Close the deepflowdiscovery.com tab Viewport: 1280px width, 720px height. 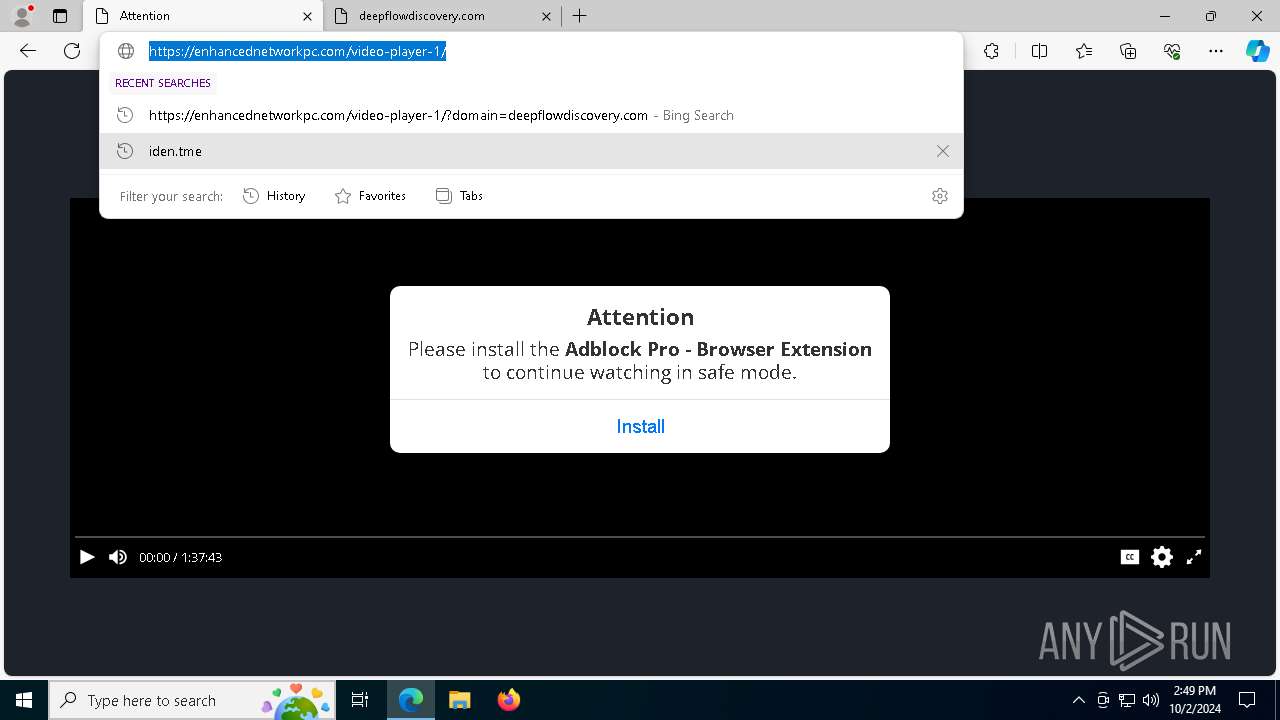click(x=546, y=16)
